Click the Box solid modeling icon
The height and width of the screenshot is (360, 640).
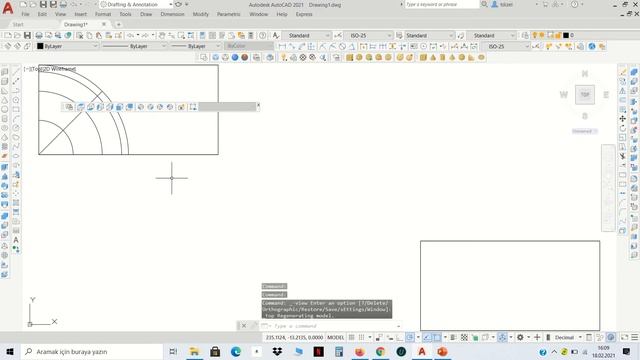[x=423, y=57]
